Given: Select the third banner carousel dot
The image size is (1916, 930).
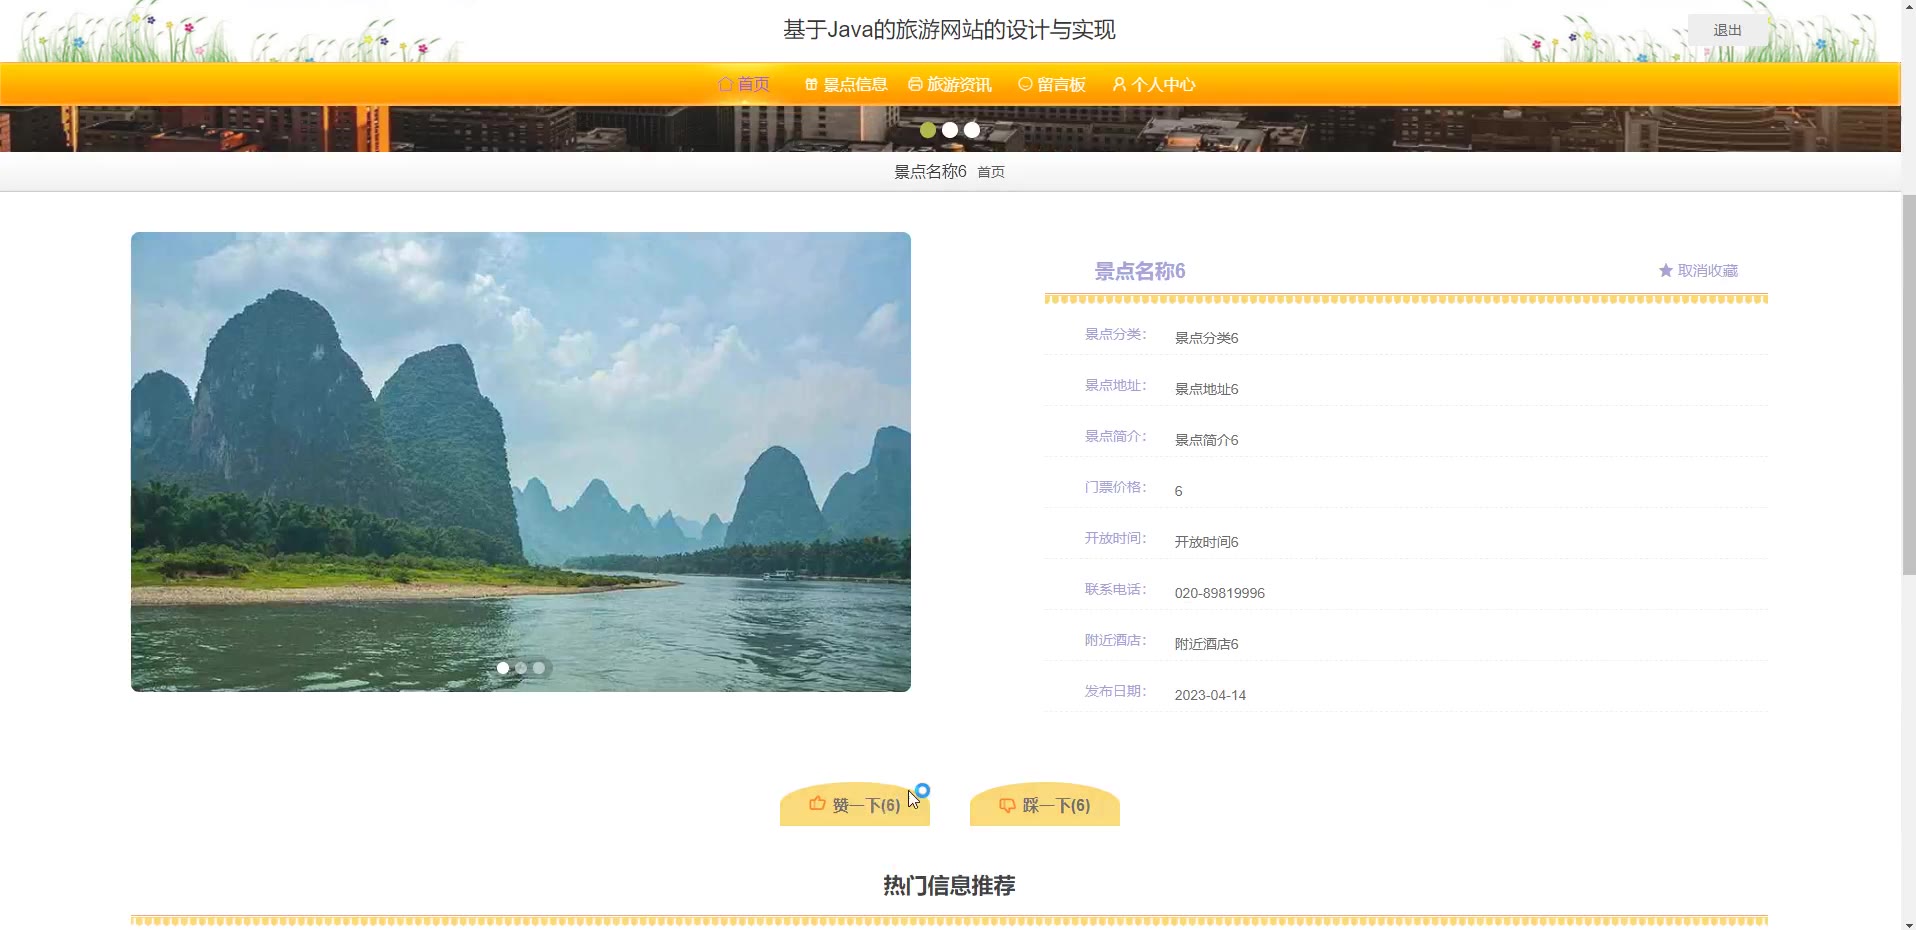Looking at the screenshot, I should [972, 130].
